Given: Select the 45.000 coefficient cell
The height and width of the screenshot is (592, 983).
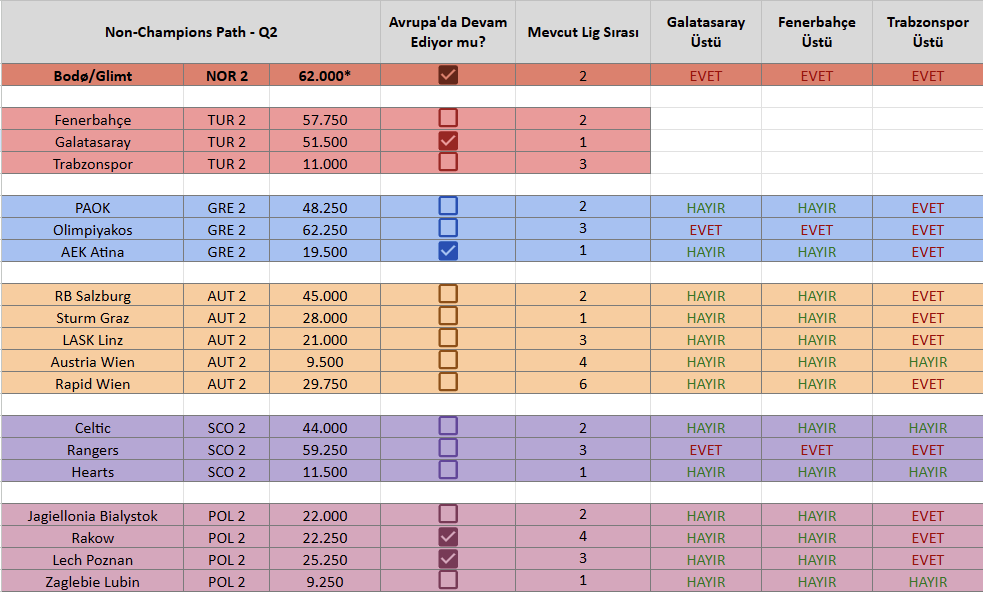Looking at the screenshot, I should click(x=325, y=295).
